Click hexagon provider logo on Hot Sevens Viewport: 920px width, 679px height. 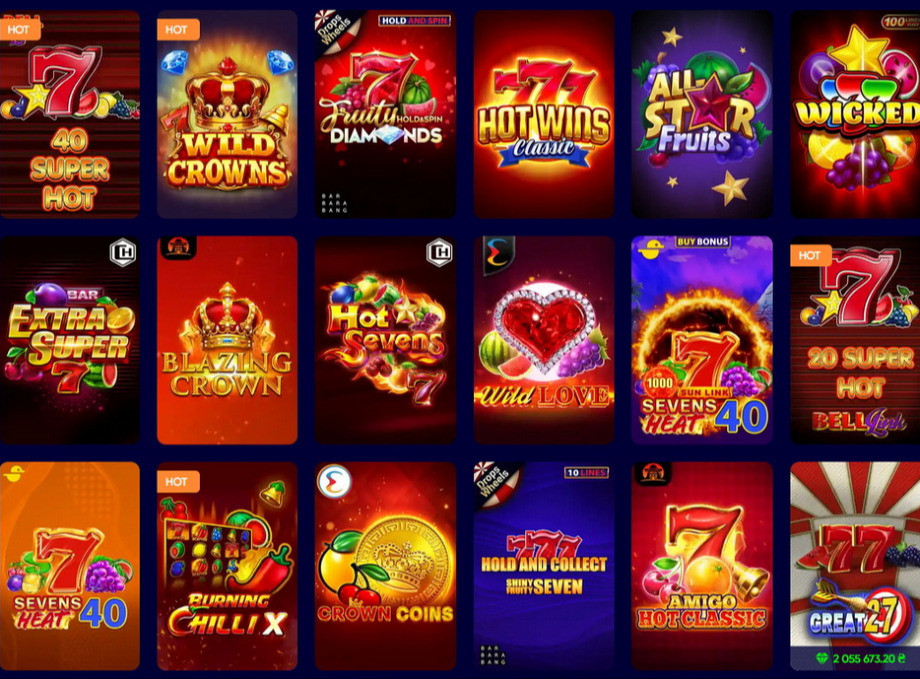tap(439, 253)
